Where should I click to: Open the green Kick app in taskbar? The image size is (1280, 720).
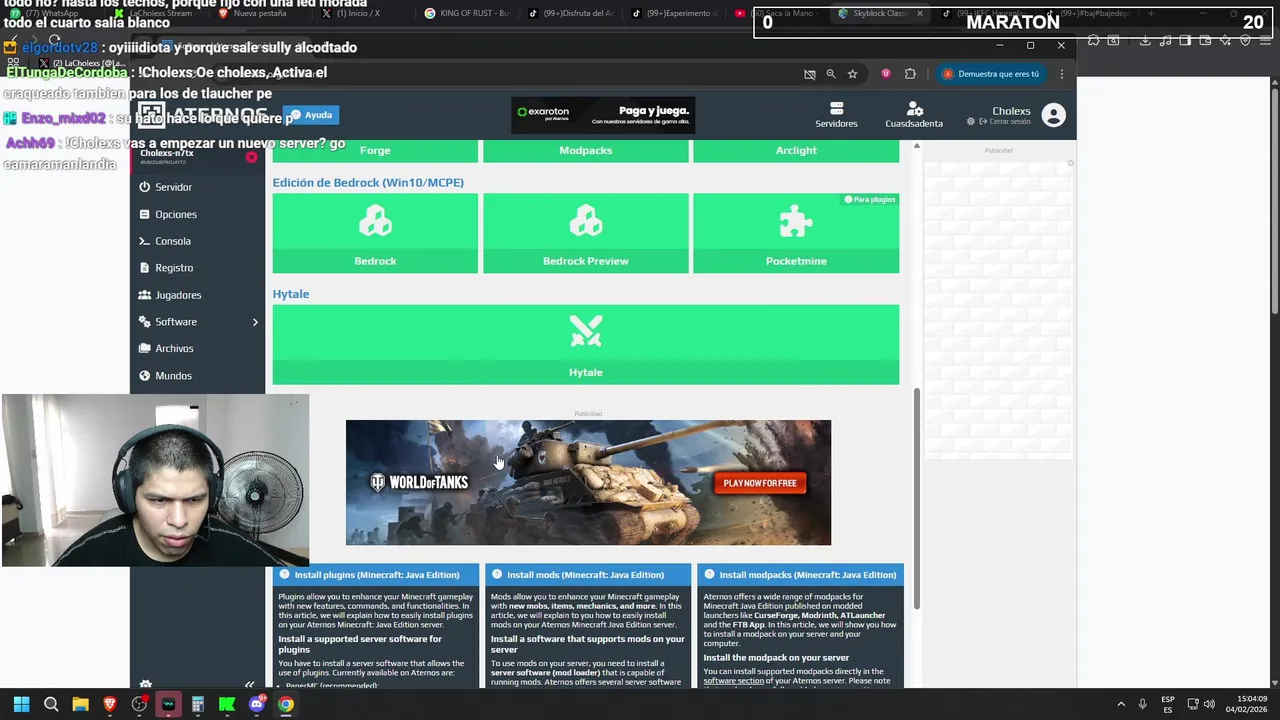pos(227,704)
